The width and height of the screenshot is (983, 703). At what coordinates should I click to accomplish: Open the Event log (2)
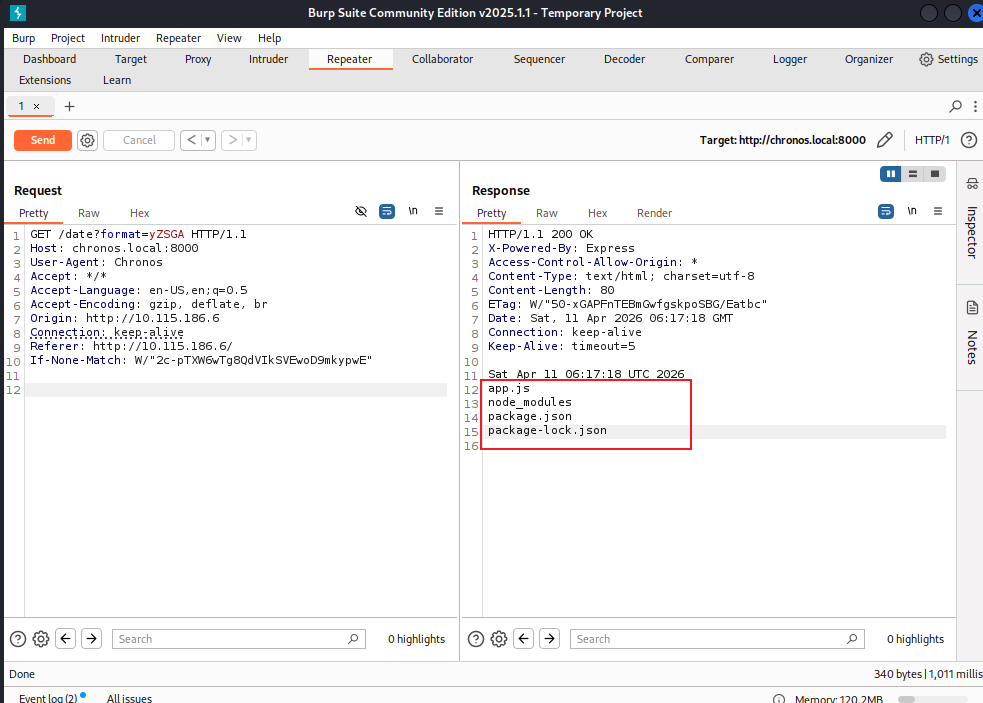(48, 697)
